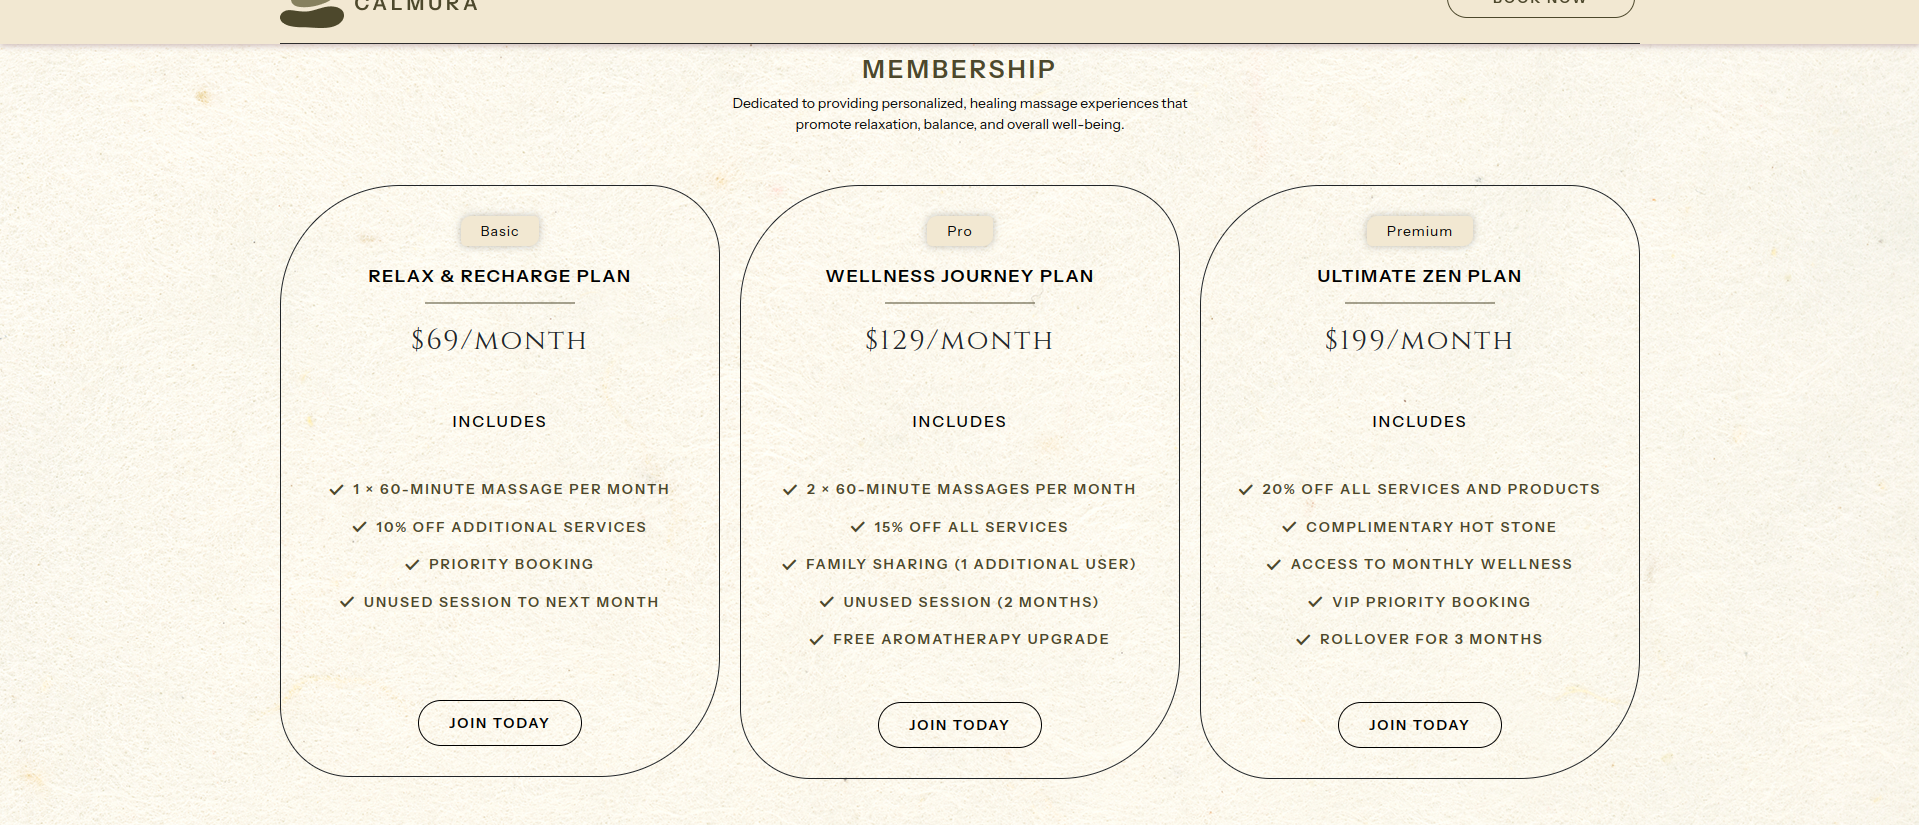This screenshot has height=825, width=1919.
Task: Click the Premium plan badge
Action: tap(1419, 231)
